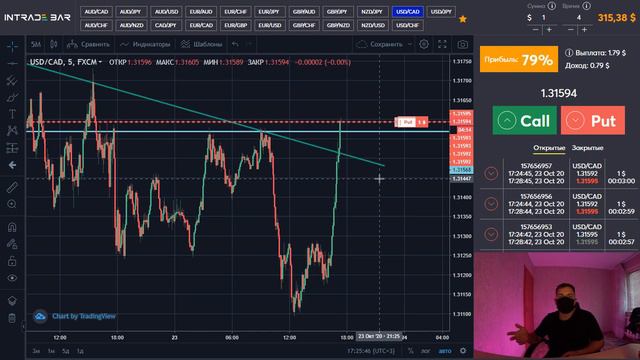Take a chart snapshot with camera icon
The width and height of the screenshot is (640, 360).
[462, 44]
